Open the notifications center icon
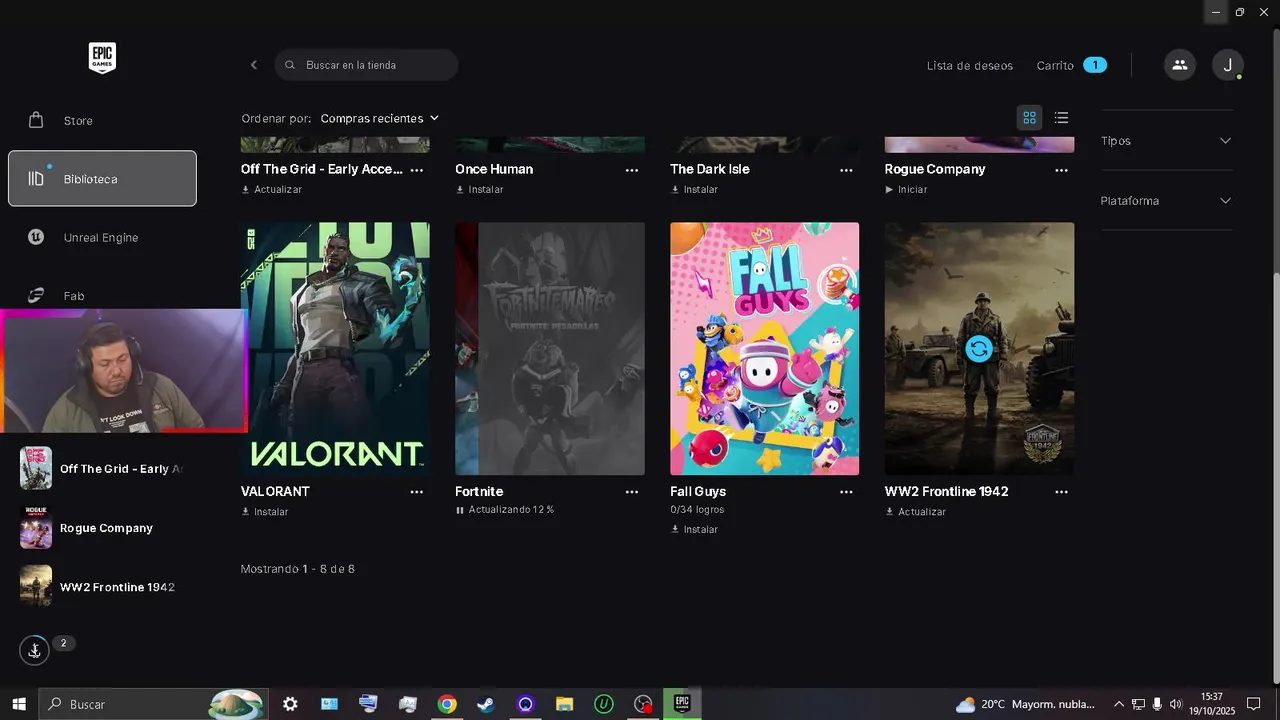 pyautogui.click(x=1253, y=704)
